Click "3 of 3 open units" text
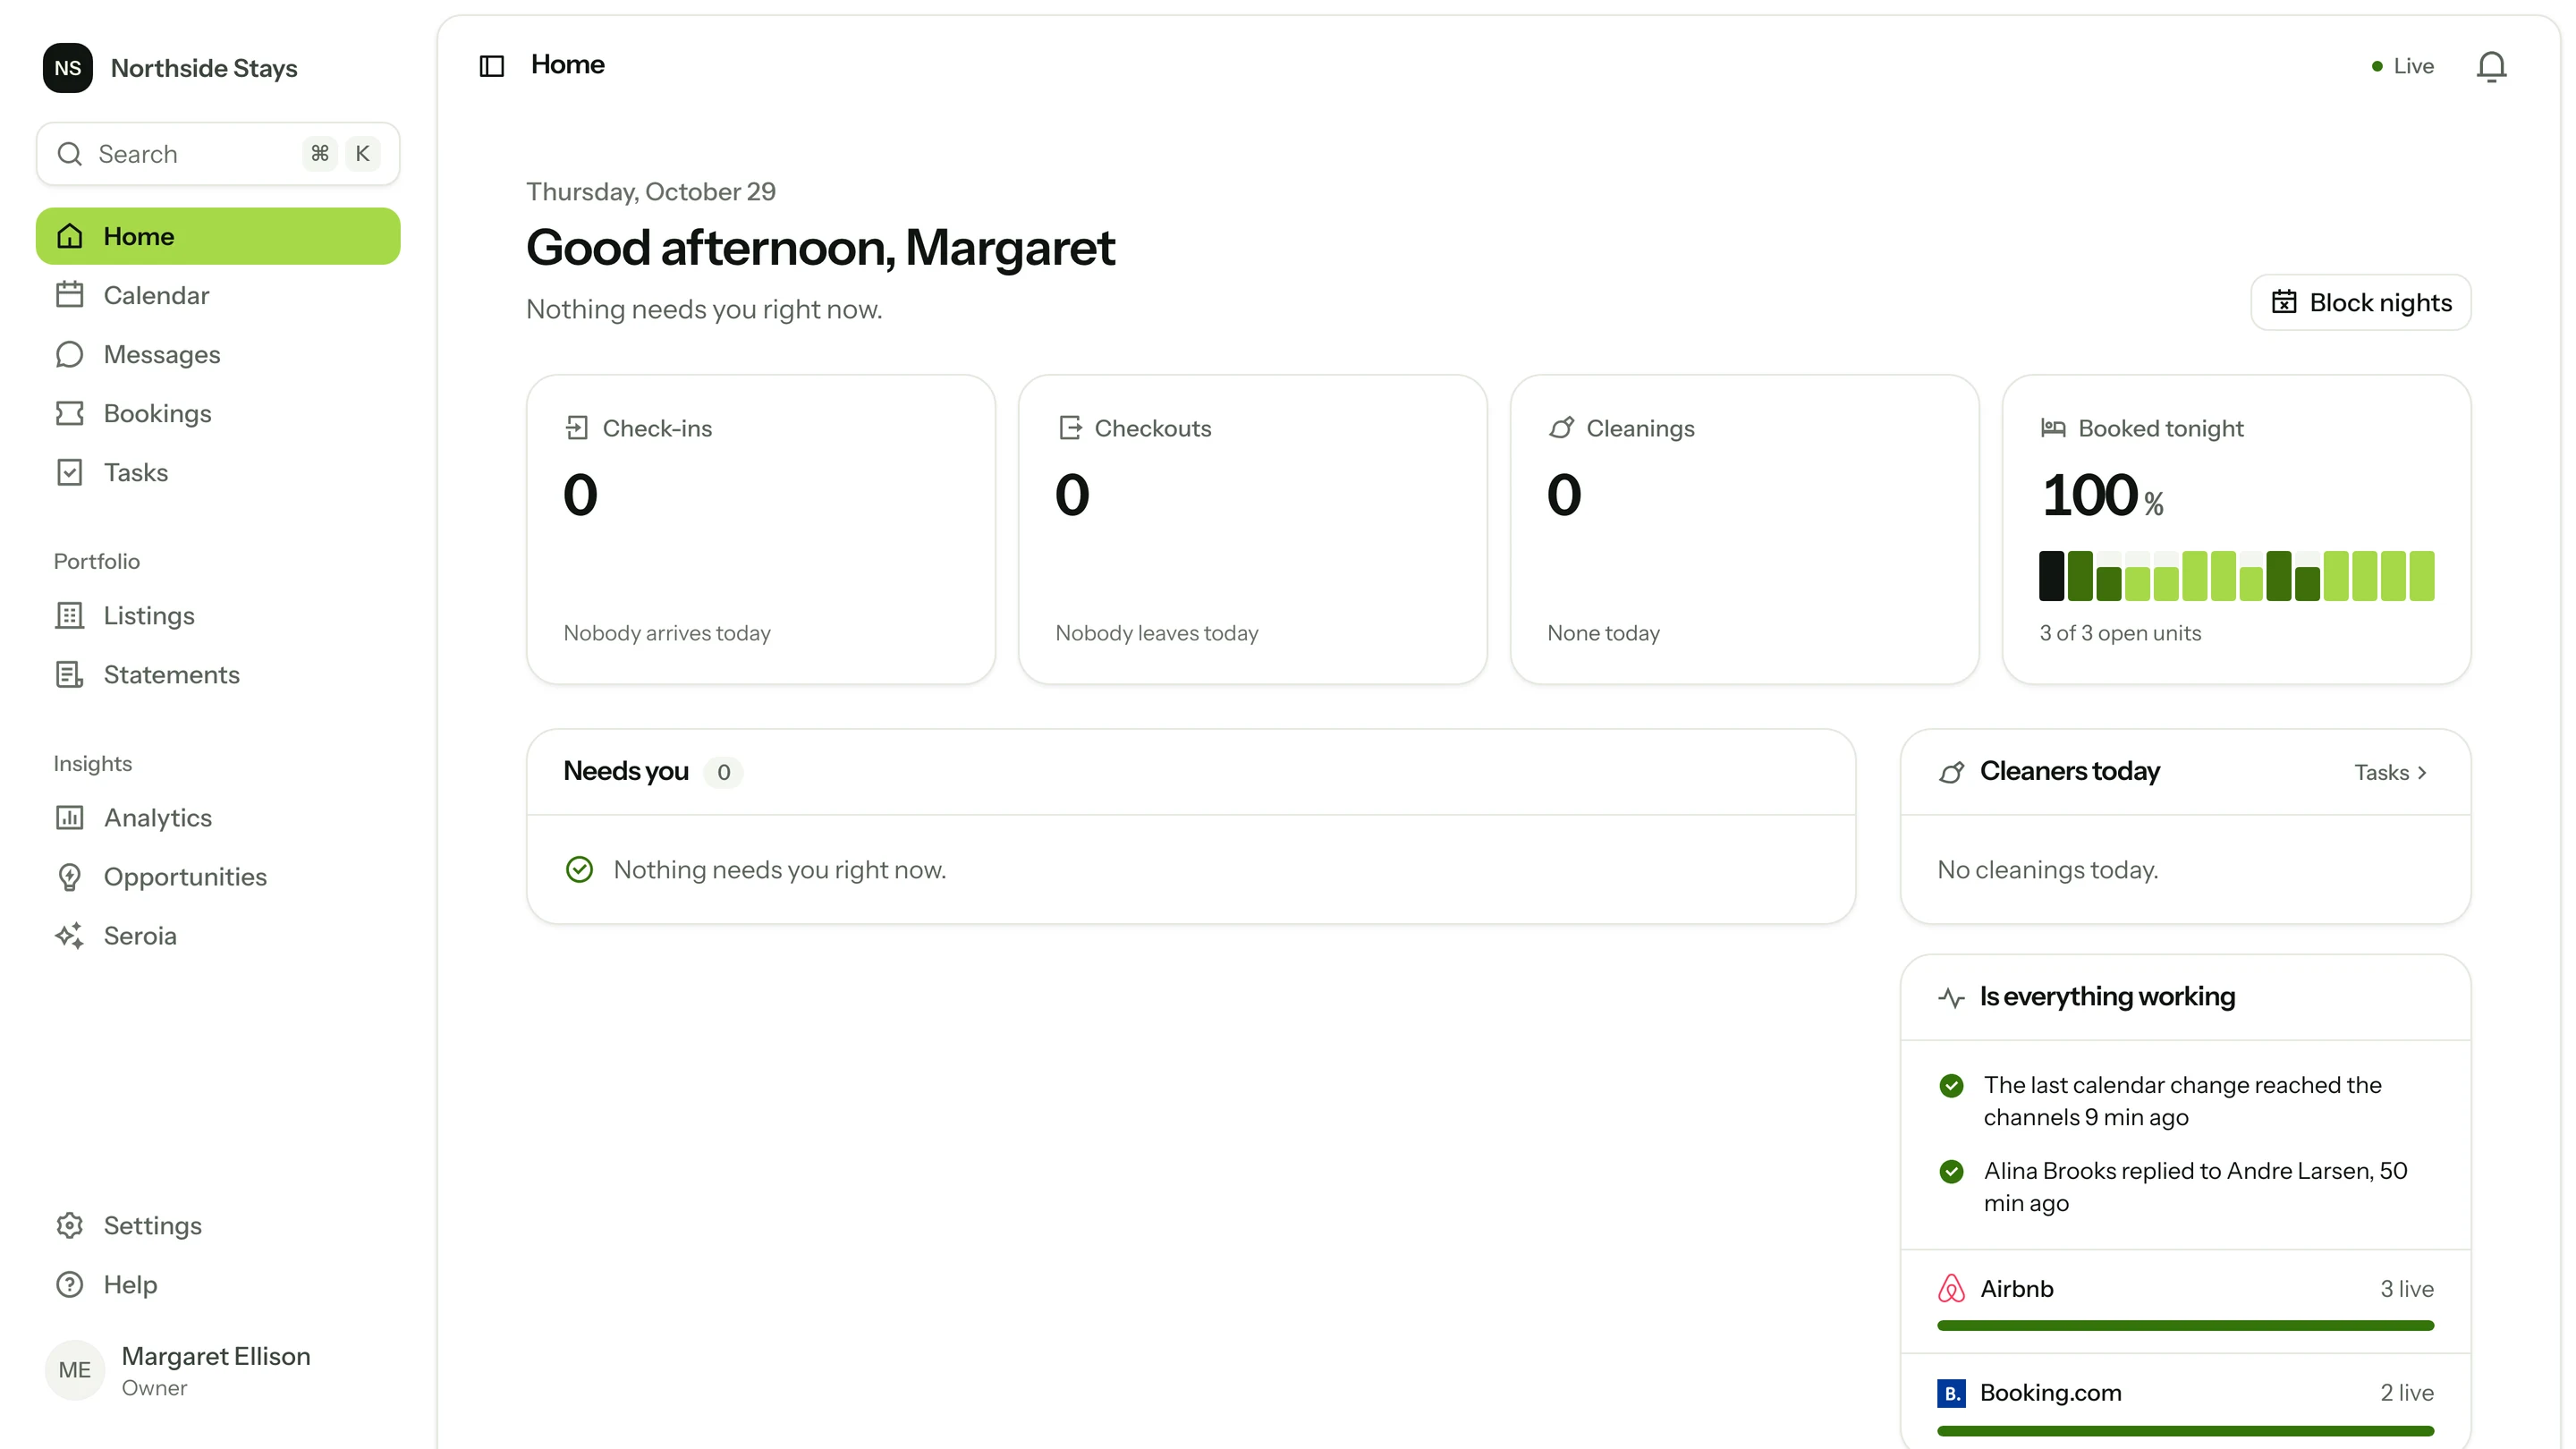 2120,633
